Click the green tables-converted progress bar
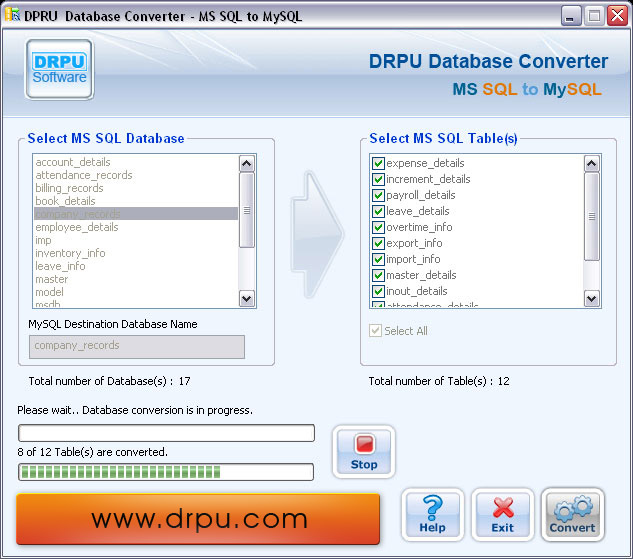633x559 pixels. pyautogui.click(x=166, y=472)
